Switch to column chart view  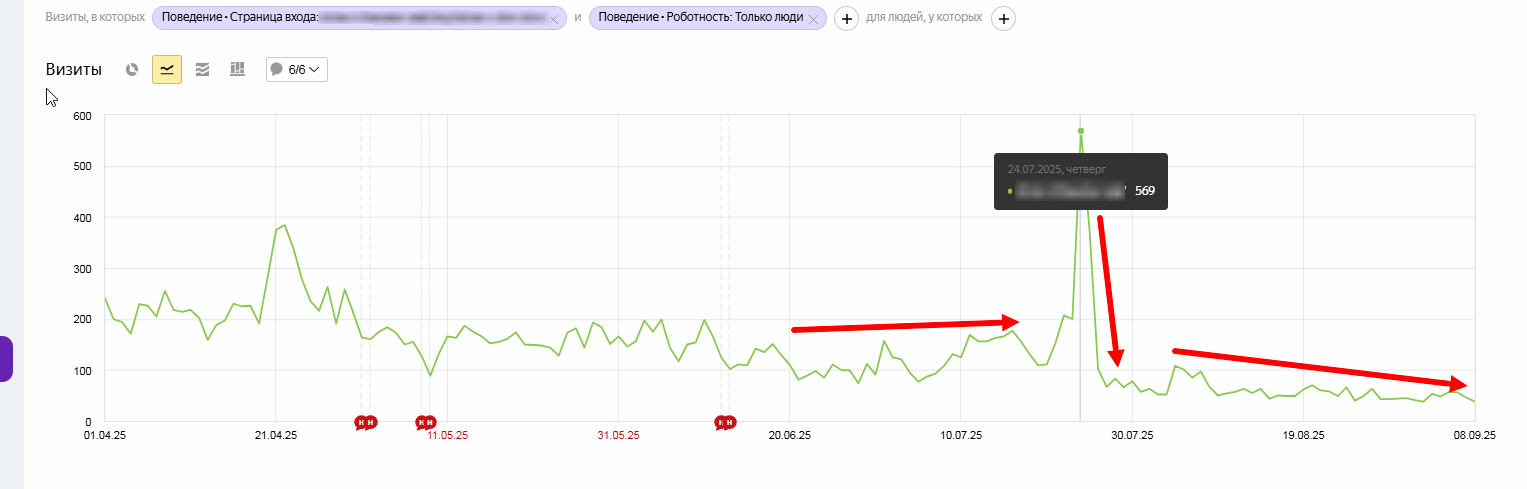coord(237,70)
